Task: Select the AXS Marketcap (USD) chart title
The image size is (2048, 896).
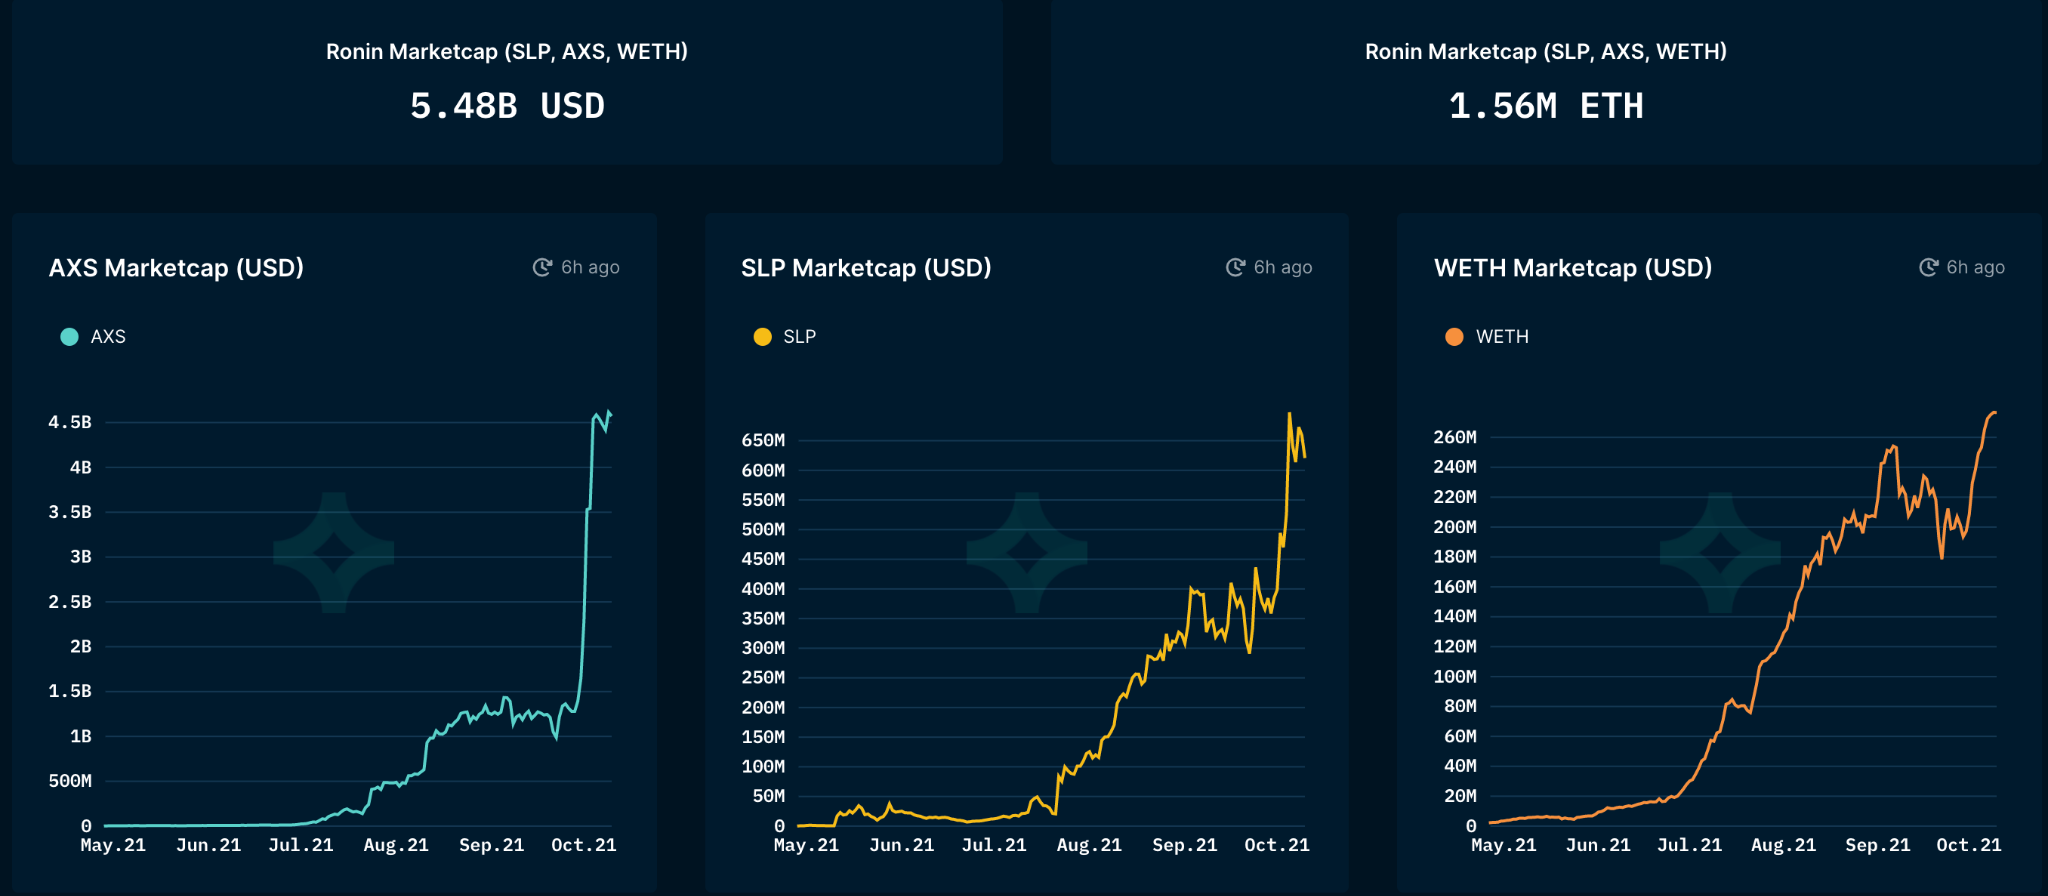Action: 176,268
